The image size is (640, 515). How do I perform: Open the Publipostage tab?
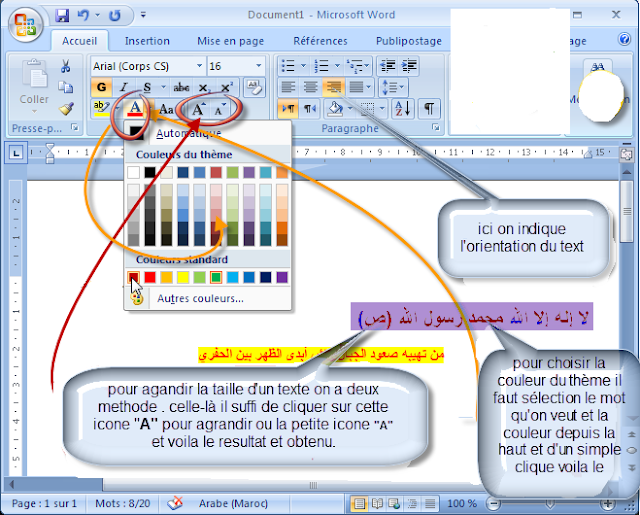point(409,41)
